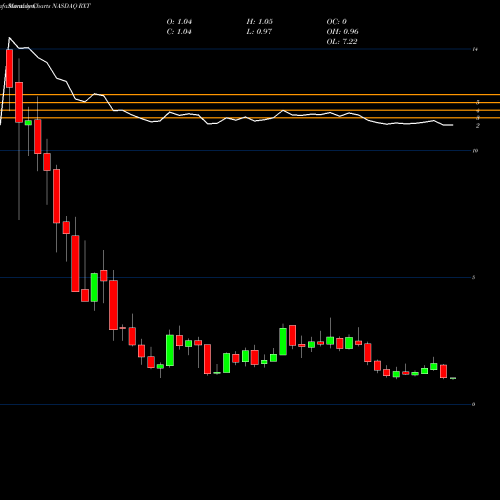Click the 'L: 0.97' low value
Image resolution: width=500 pixels, height=500 pixels.
pyautogui.click(x=259, y=32)
